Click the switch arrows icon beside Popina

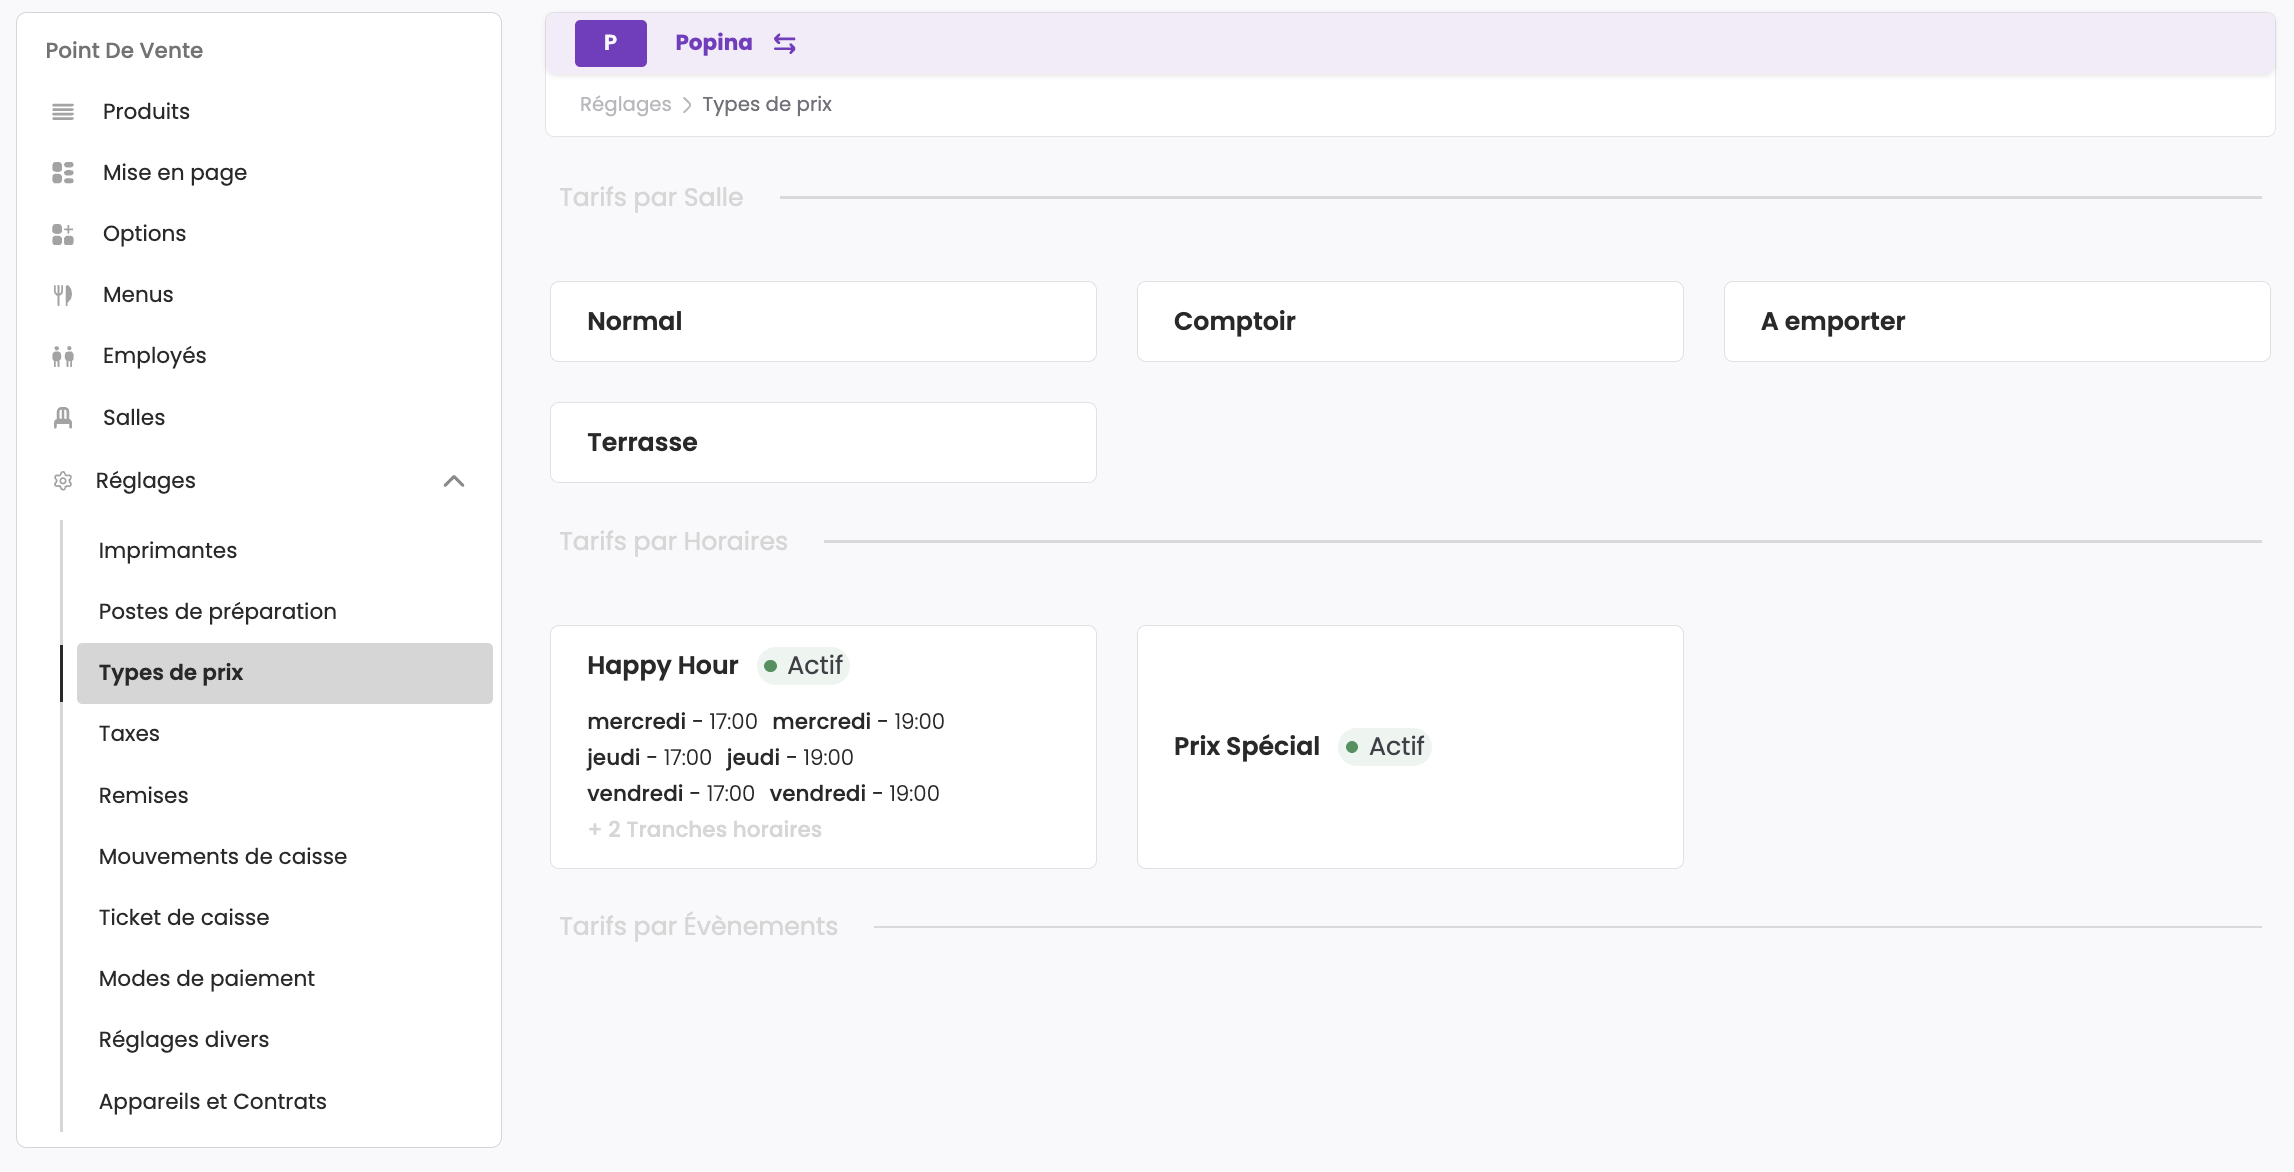[785, 44]
